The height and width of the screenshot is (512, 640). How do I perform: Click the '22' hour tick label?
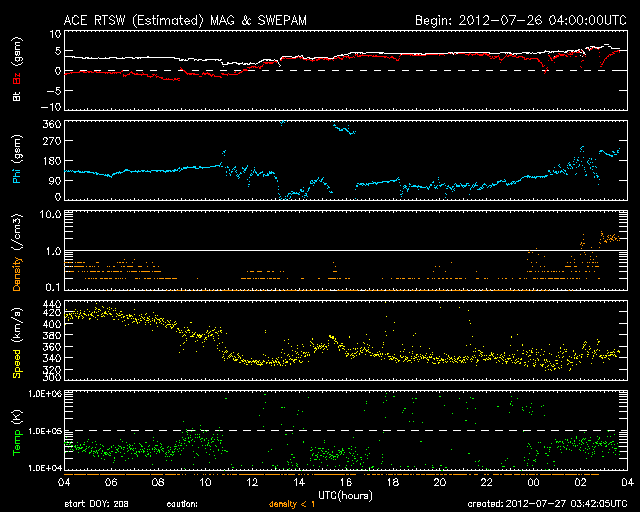click(x=487, y=483)
